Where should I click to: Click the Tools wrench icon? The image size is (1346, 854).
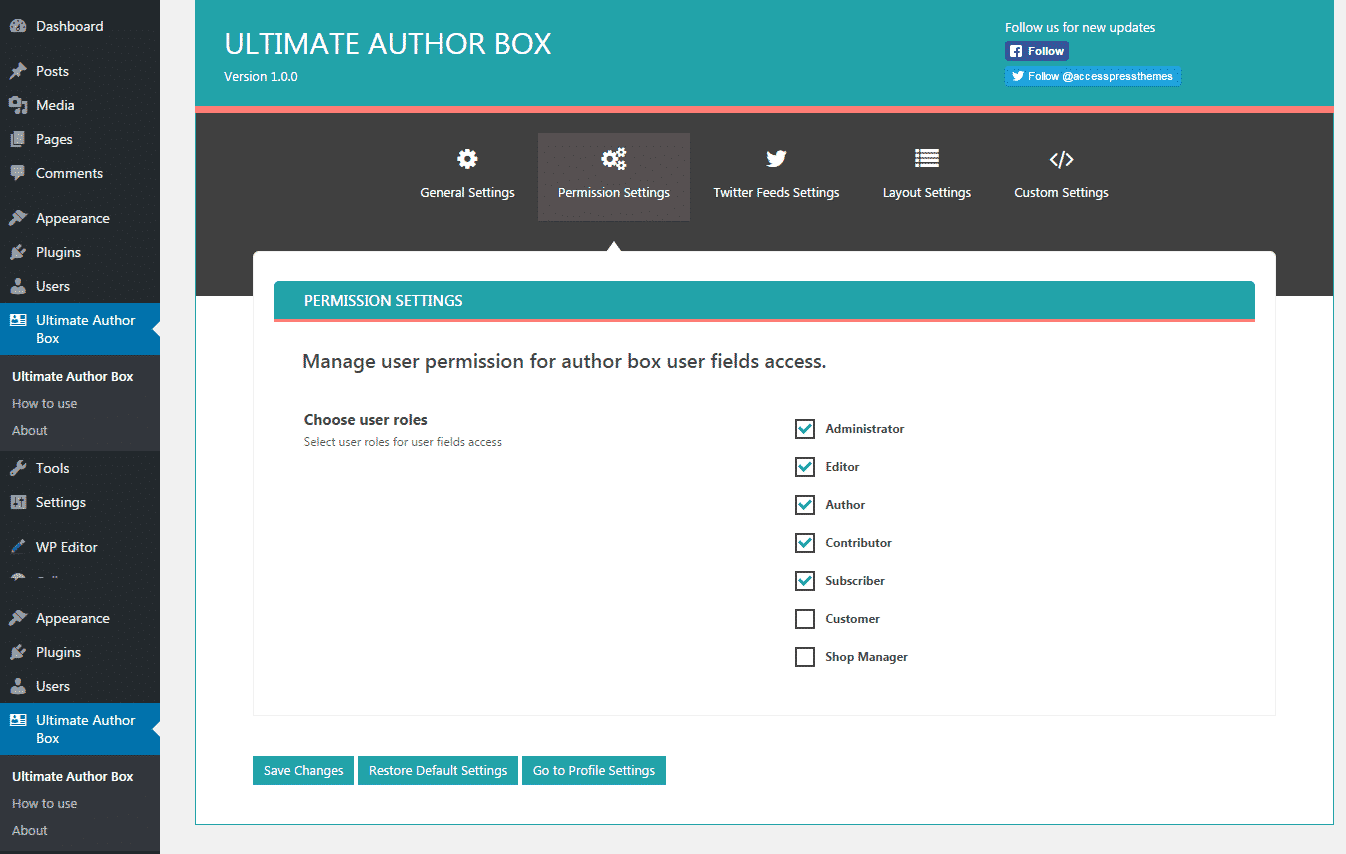click(x=18, y=468)
